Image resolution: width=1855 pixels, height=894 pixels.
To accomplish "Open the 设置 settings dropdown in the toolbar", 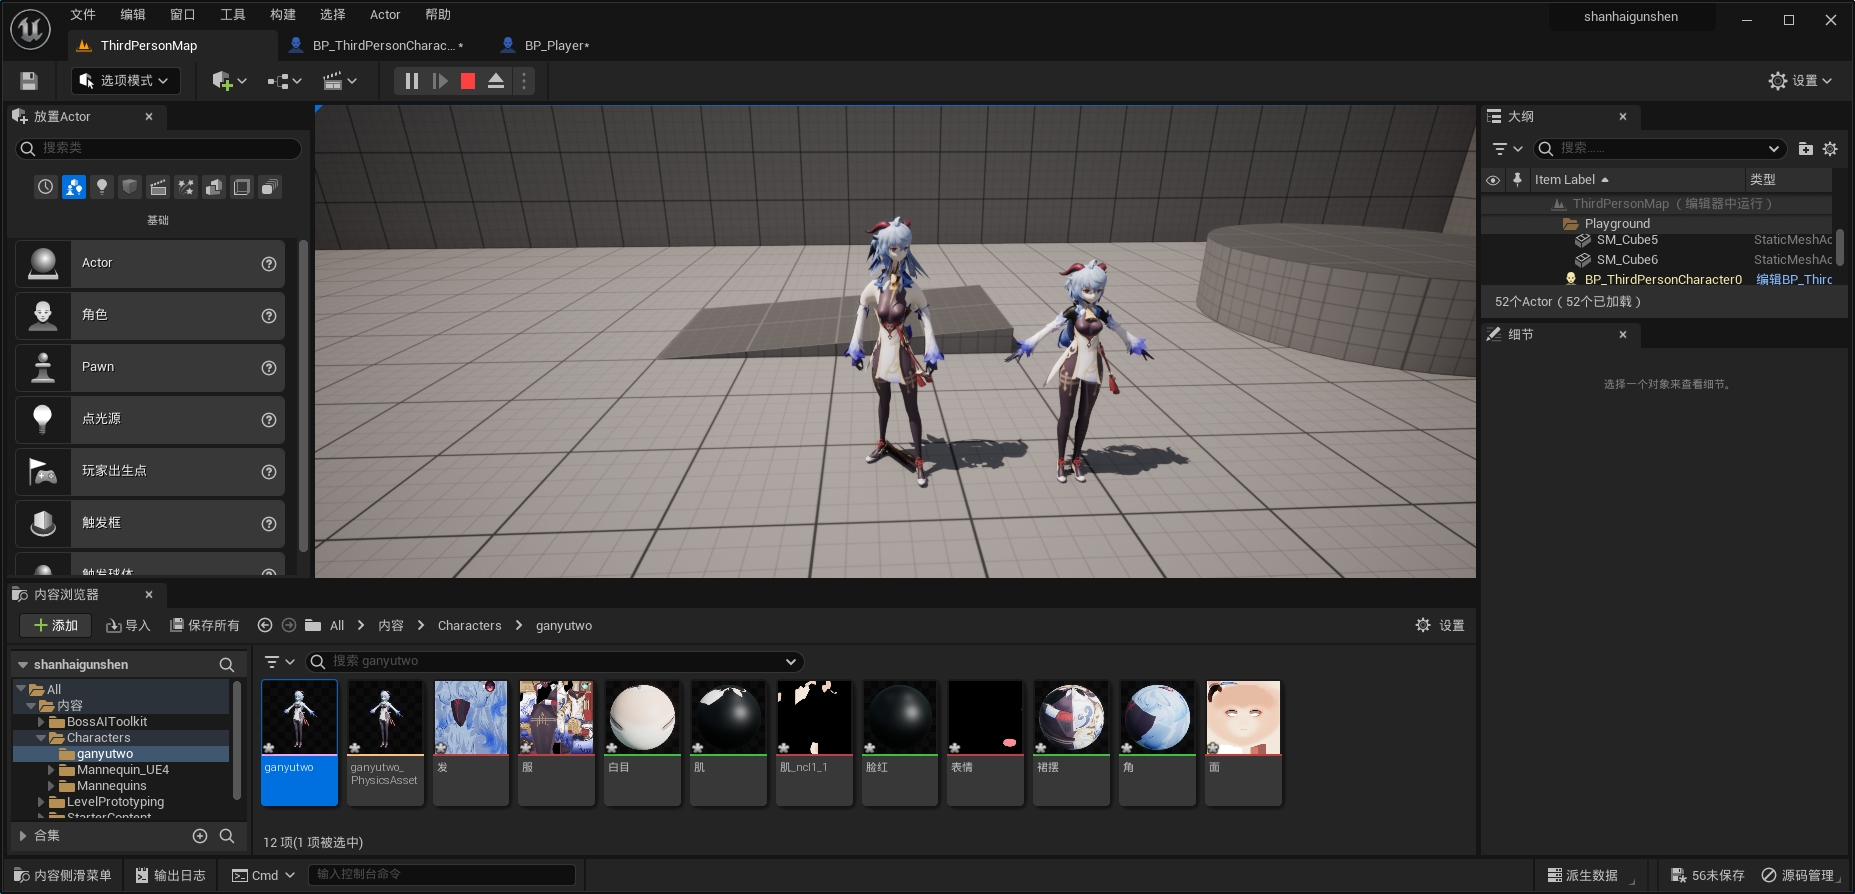I will coord(1801,81).
